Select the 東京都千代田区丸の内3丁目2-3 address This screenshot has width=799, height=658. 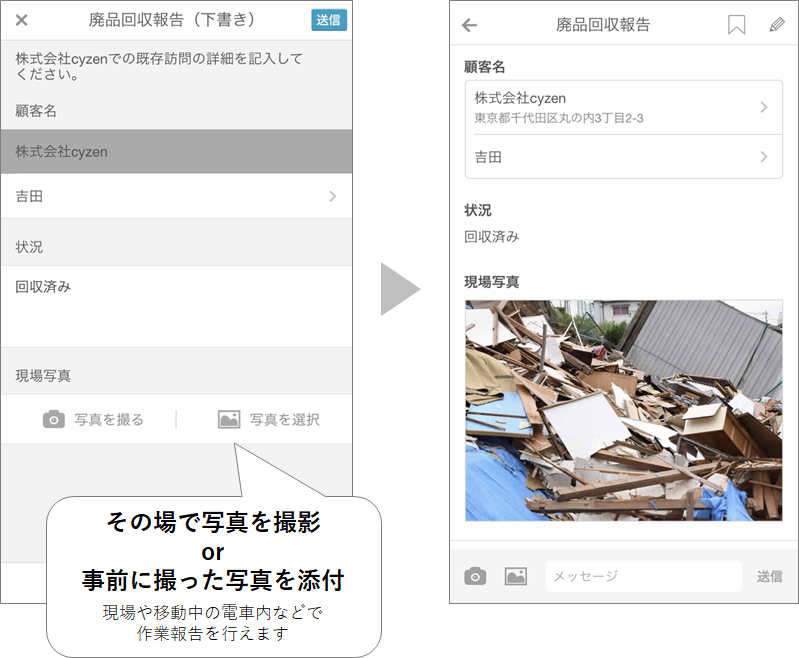559,118
